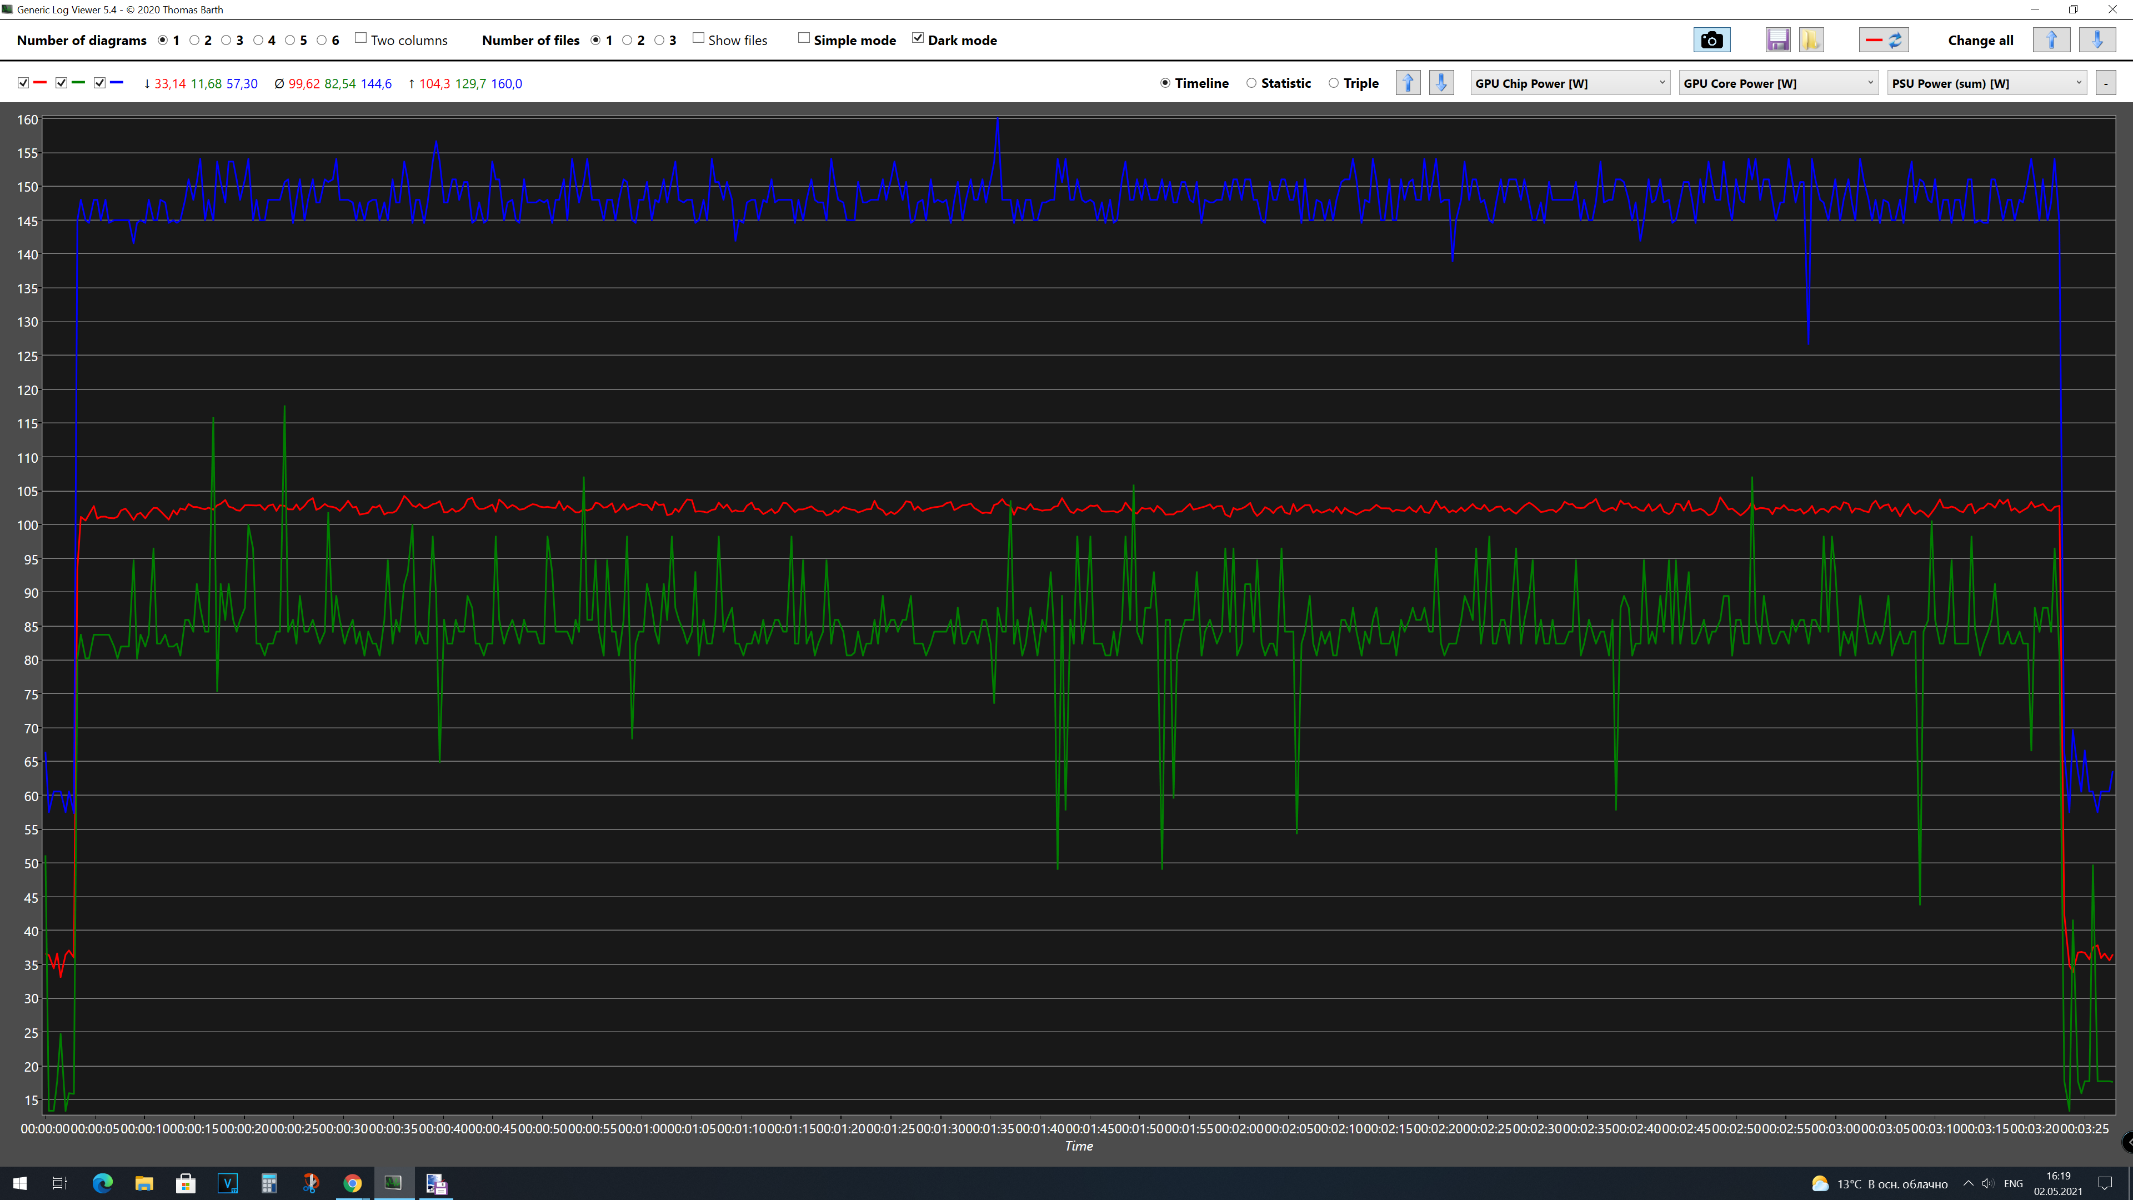Screen dimensions: 2133x1200
Task: Click the minus button after PSU dropdown
Action: tap(2106, 83)
